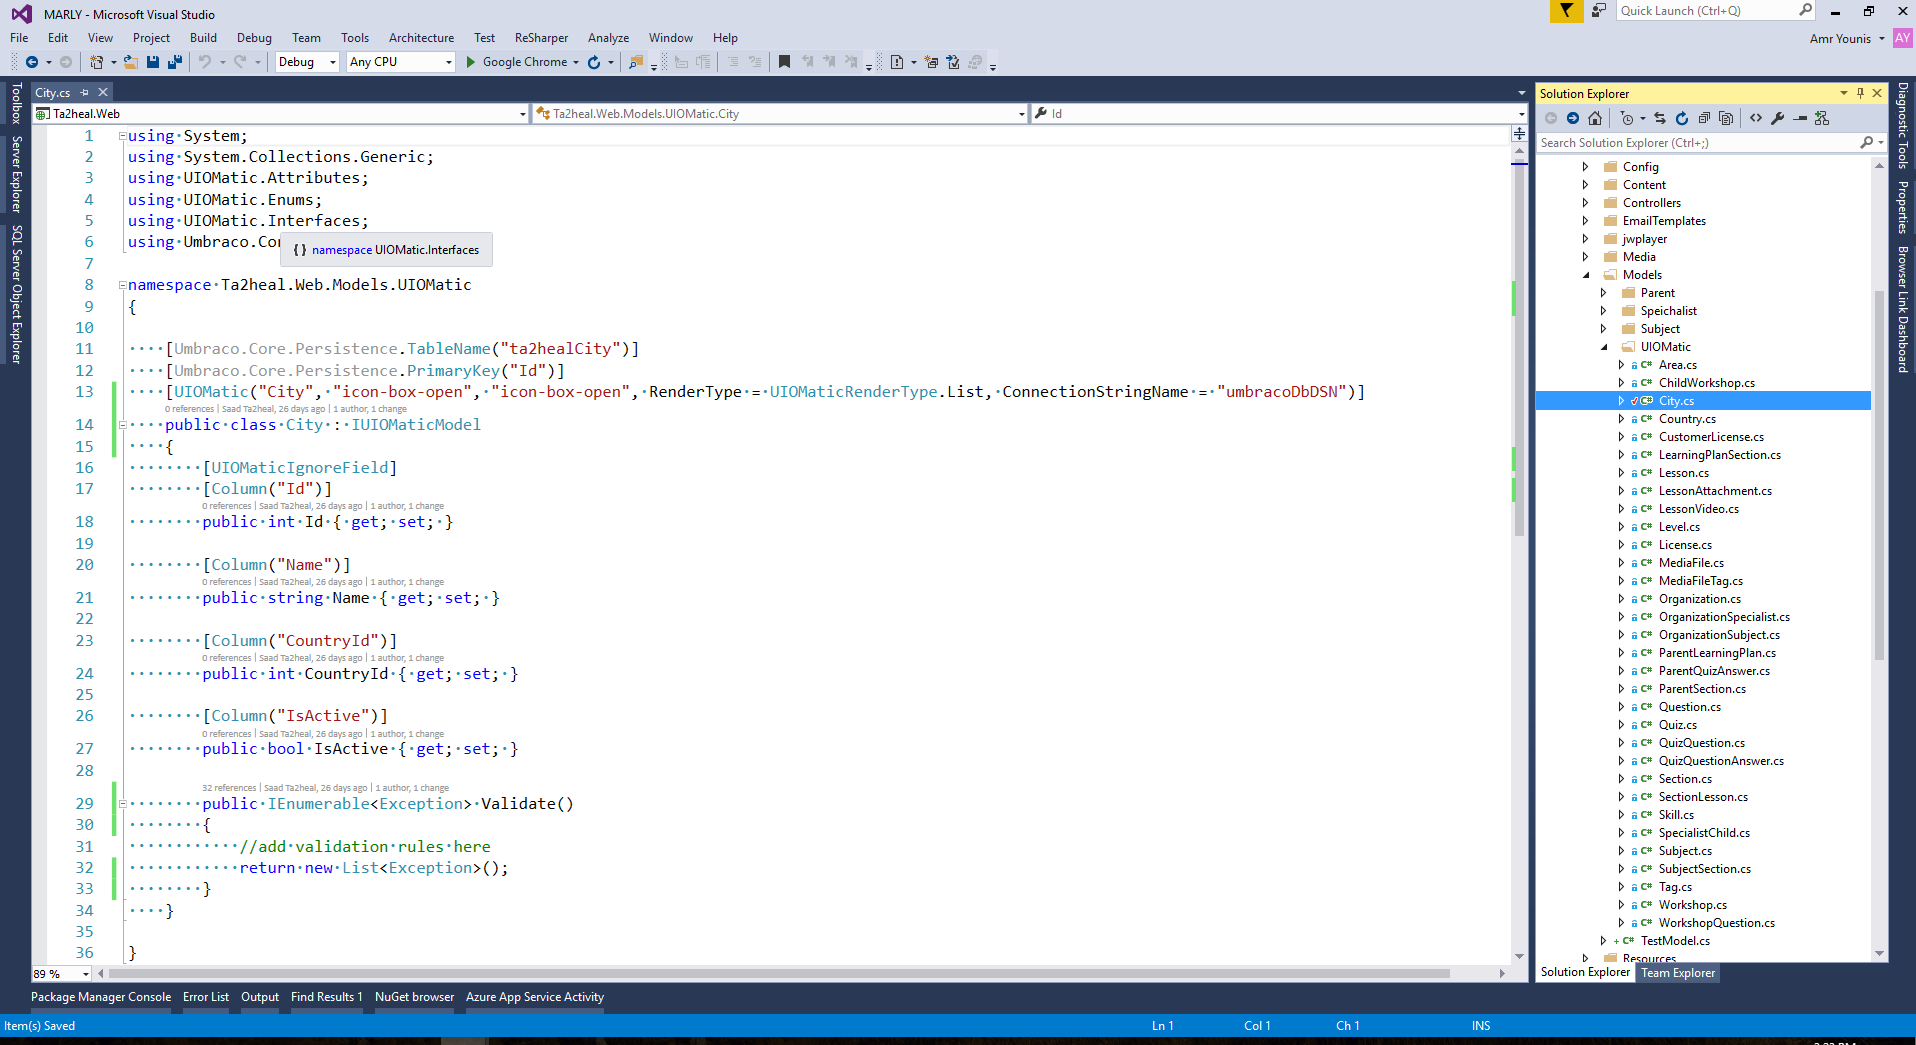Click the Find in Files toolbar icon
Screen dimensions: 1916x1045
636,62
